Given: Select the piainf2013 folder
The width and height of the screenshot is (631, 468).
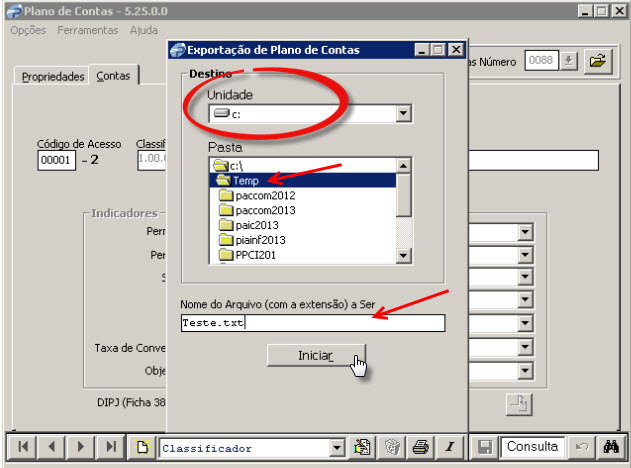Looking at the screenshot, I should tap(303, 240).
